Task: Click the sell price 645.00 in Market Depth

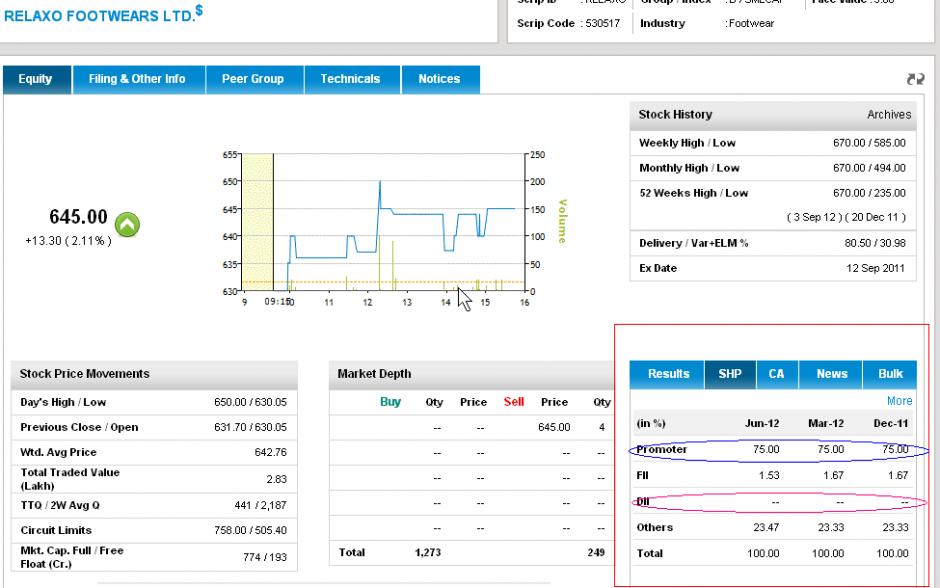Action: 554,428
